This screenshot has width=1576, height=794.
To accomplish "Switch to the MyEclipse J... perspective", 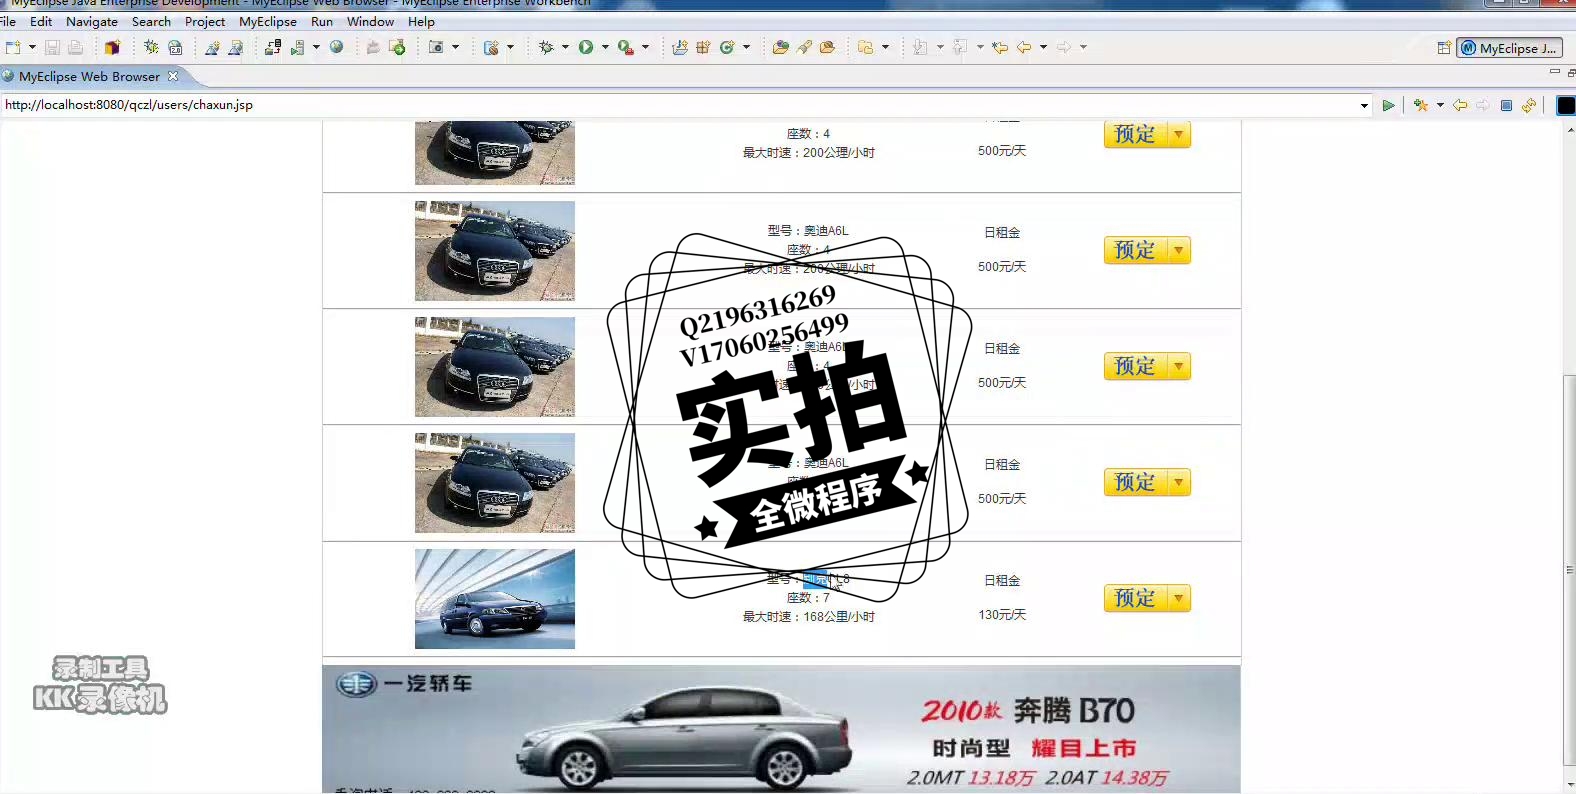I will tap(1509, 48).
